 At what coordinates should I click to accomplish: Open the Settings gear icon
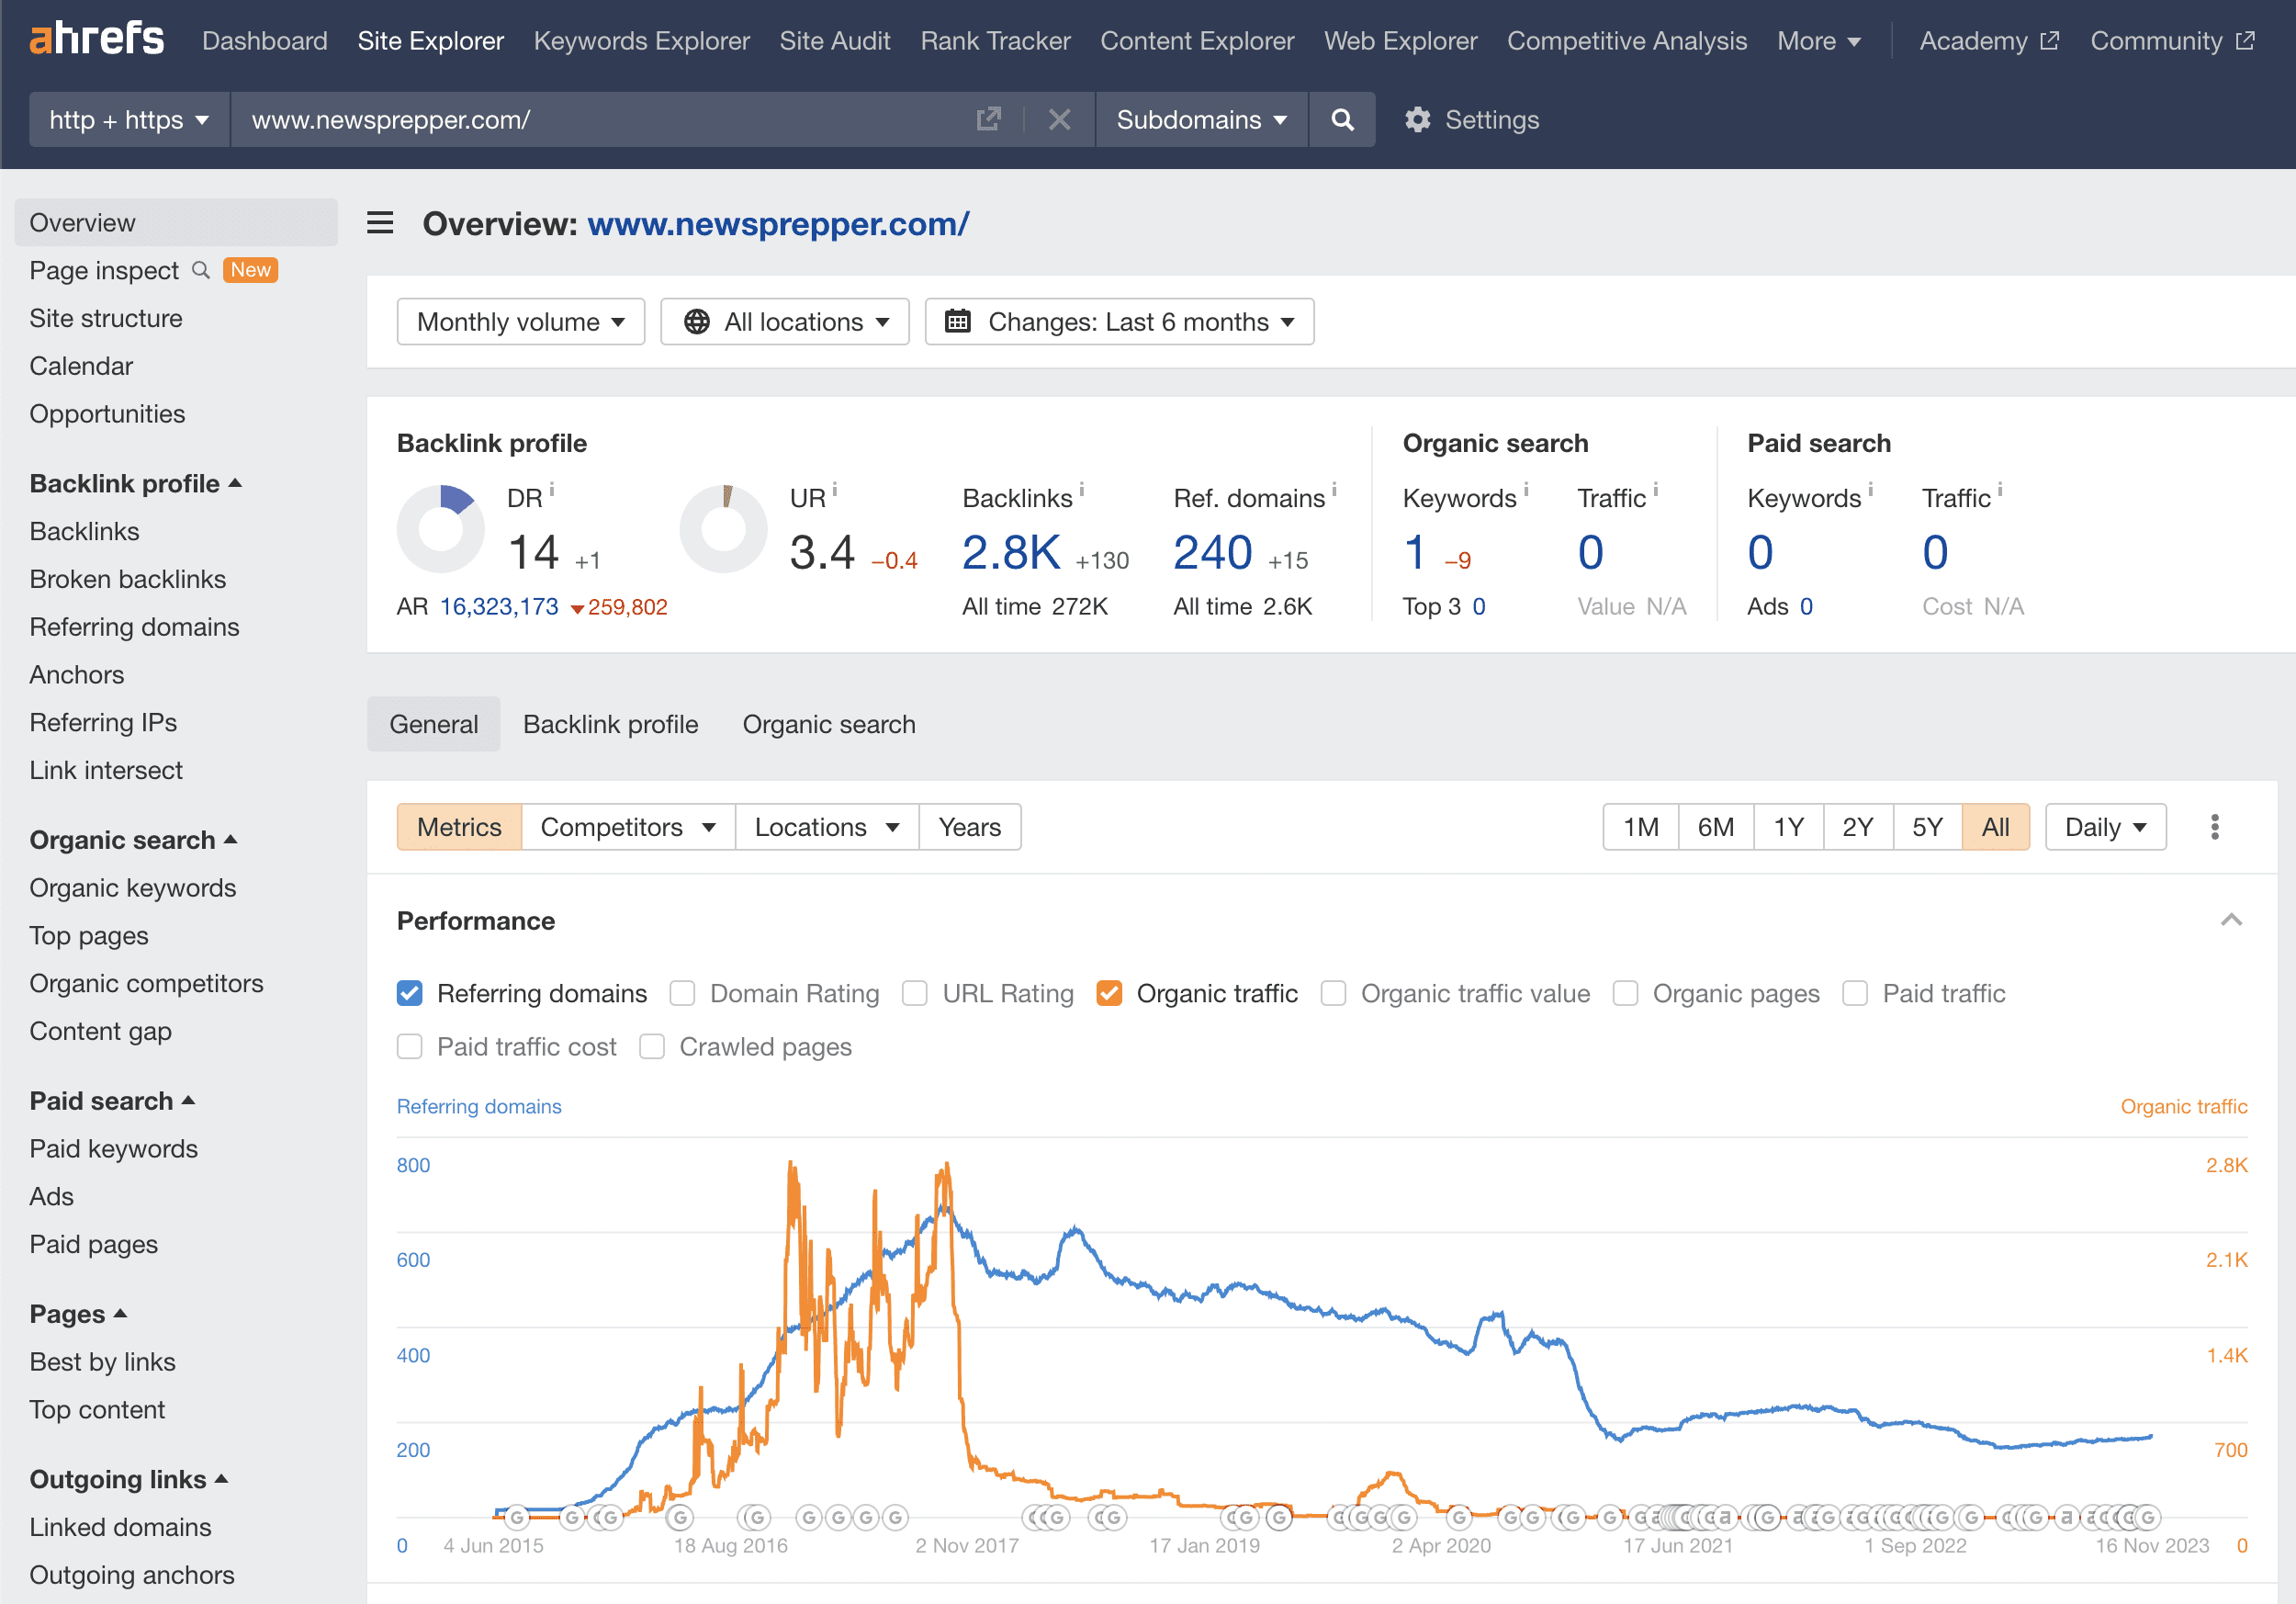click(x=1417, y=120)
